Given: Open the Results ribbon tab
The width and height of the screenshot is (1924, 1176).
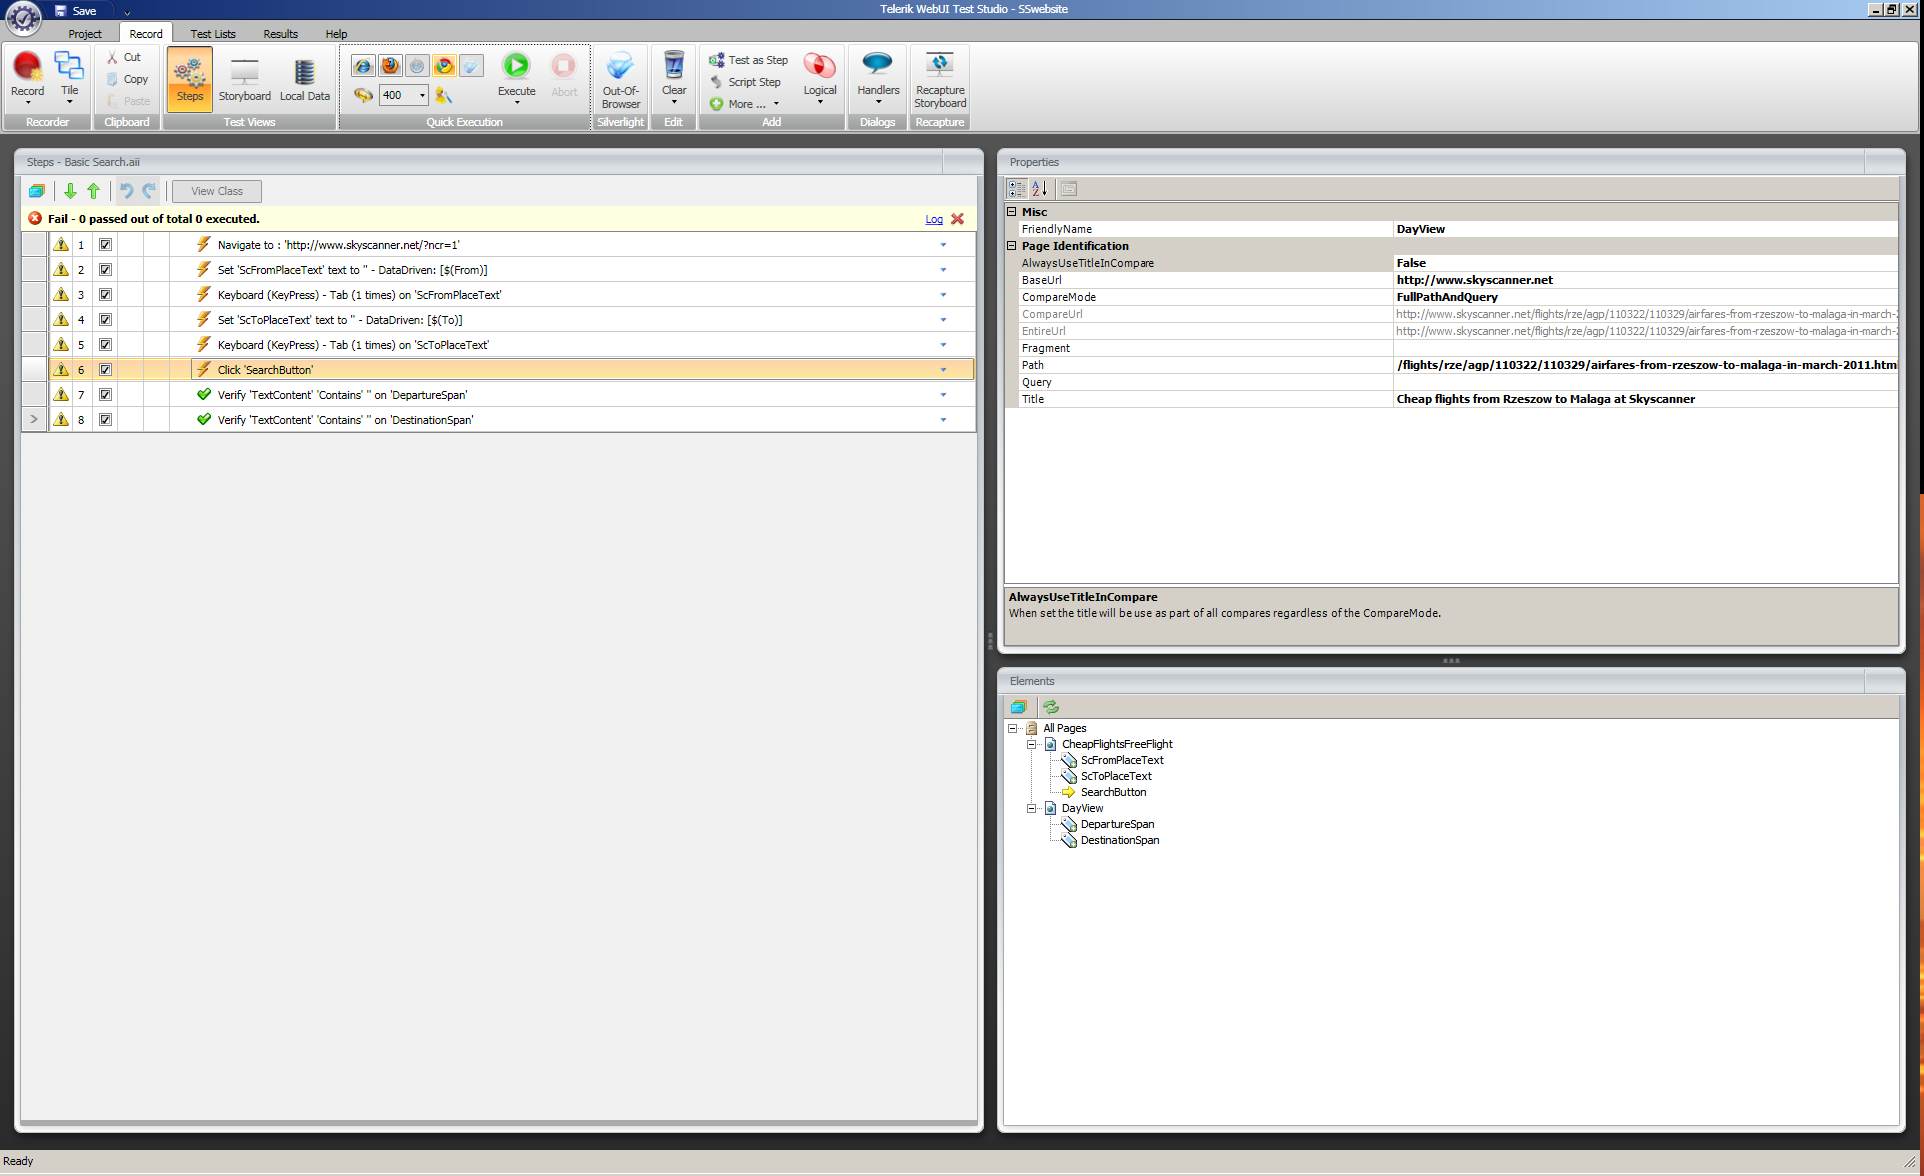Looking at the screenshot, I should (x=280, y=34).
